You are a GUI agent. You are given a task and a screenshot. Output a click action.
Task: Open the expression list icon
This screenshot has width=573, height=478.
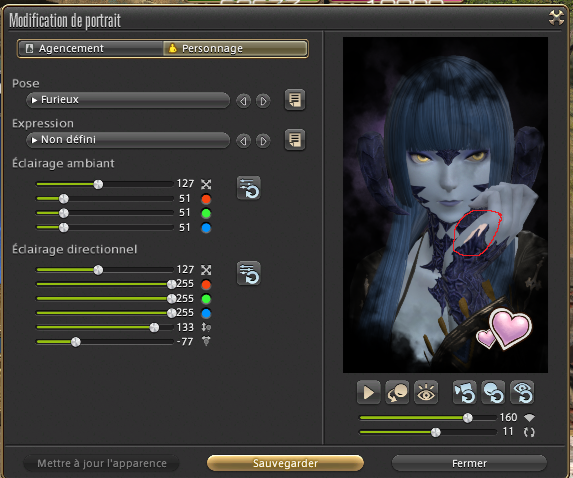click(x=295, y=140)
